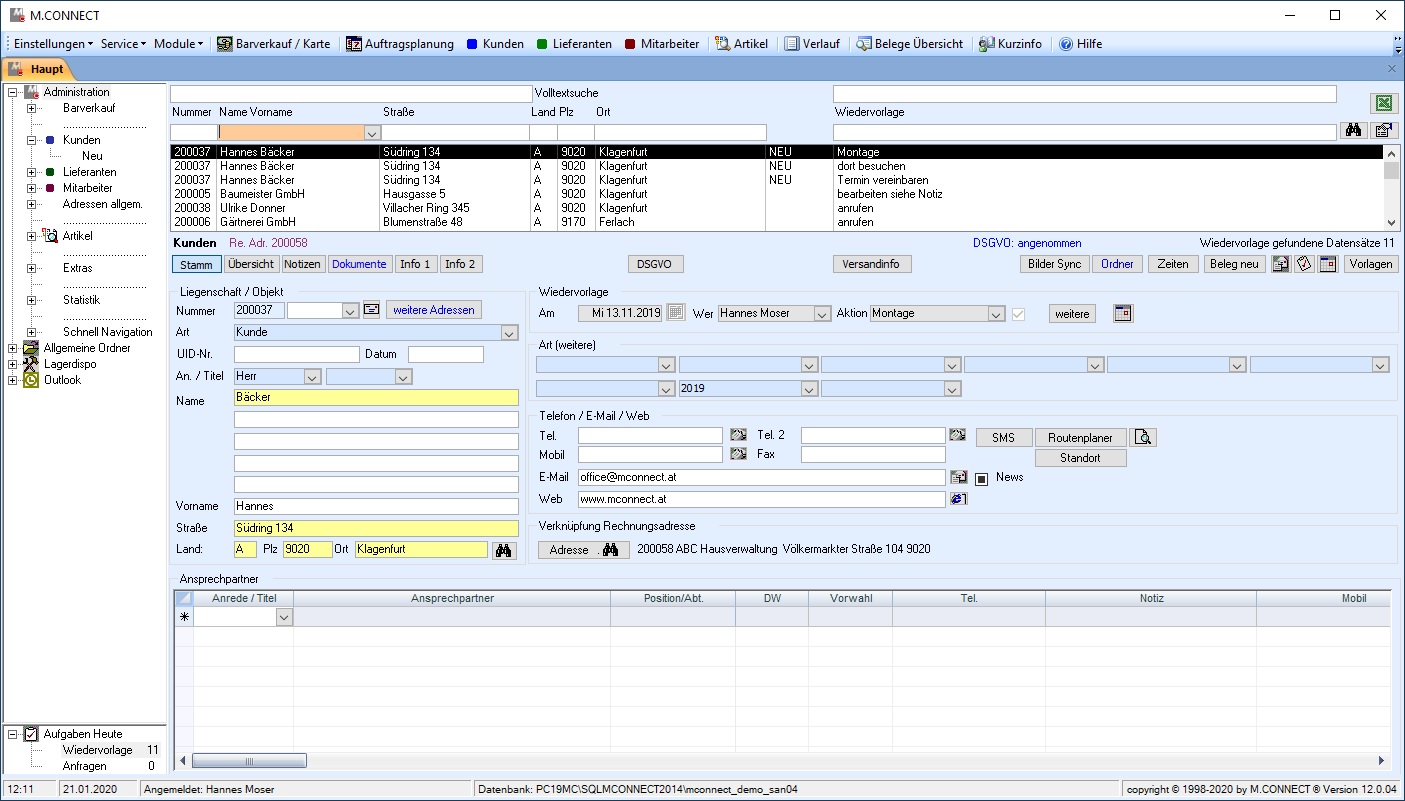This screenshot has width=1405, height=801.
Task: Collapse the Aufgaben Heute tree node
Action: pos(13,734)
